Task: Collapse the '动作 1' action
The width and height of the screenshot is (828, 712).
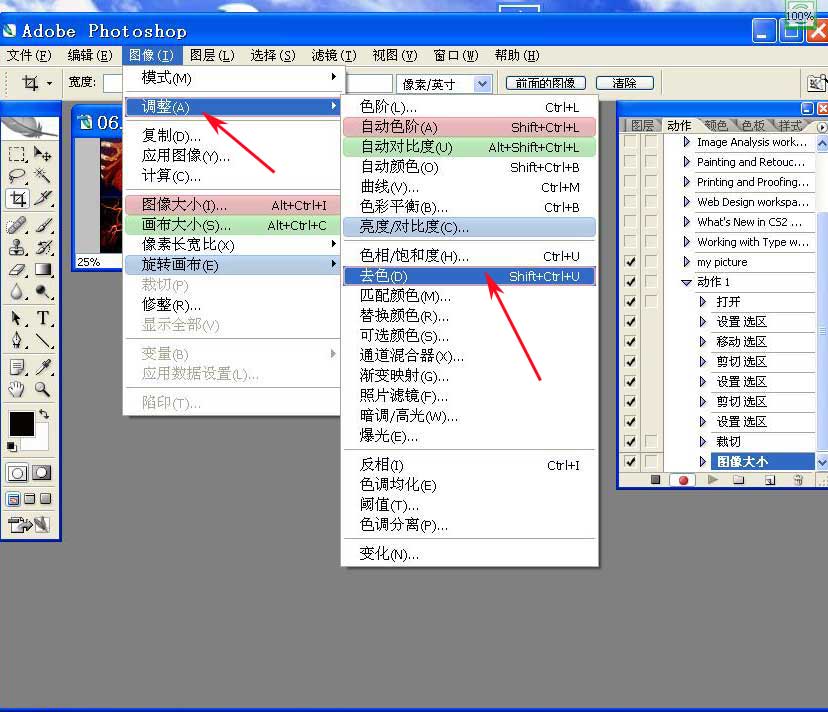Action: 686,282
